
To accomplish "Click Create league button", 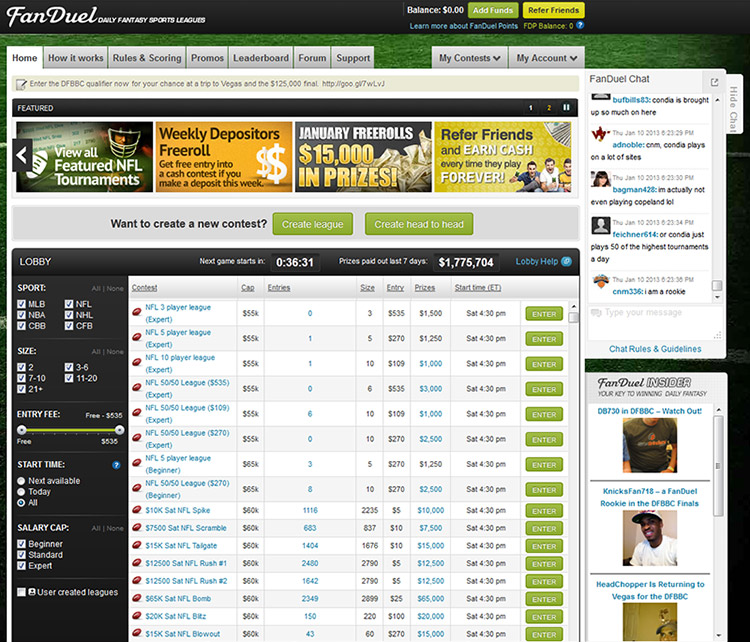I will click(312, 224).
